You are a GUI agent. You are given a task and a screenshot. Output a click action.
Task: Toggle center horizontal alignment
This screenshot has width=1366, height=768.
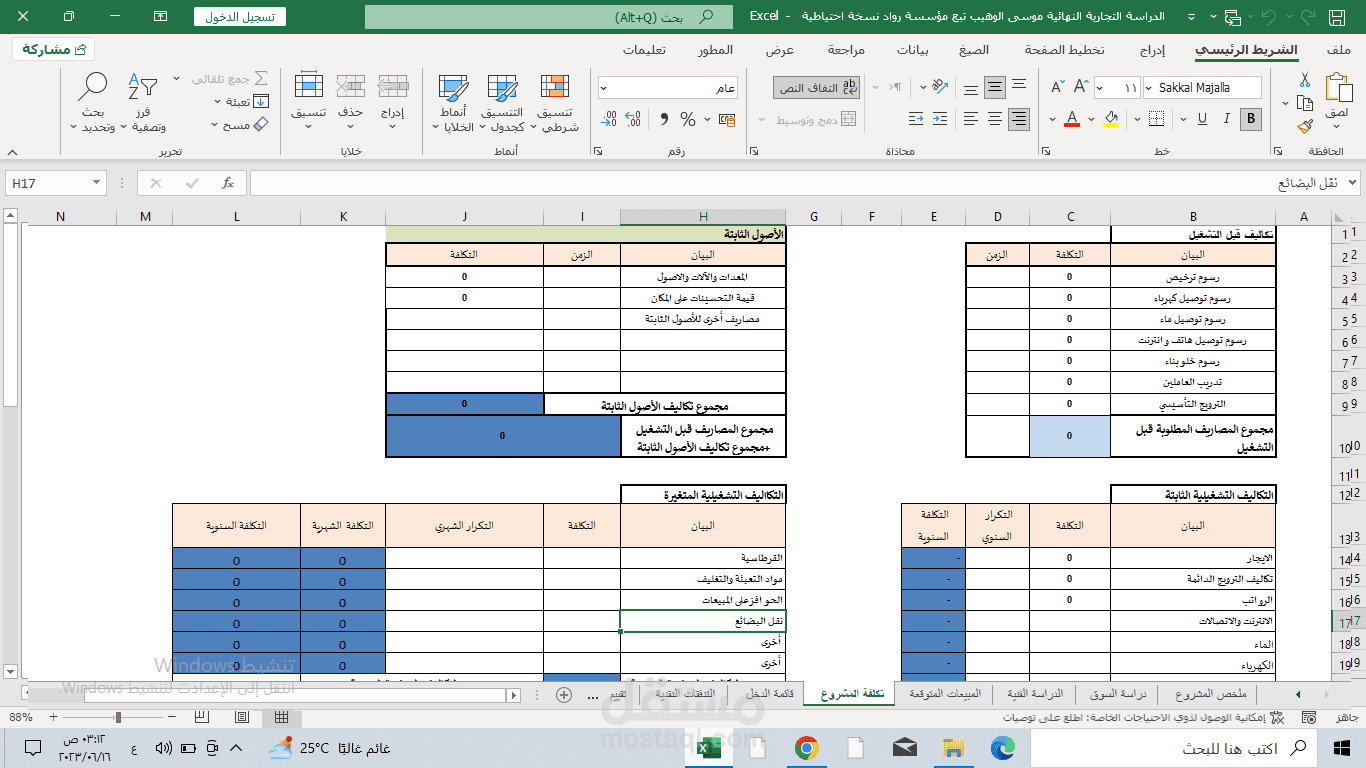coord(994,119)
